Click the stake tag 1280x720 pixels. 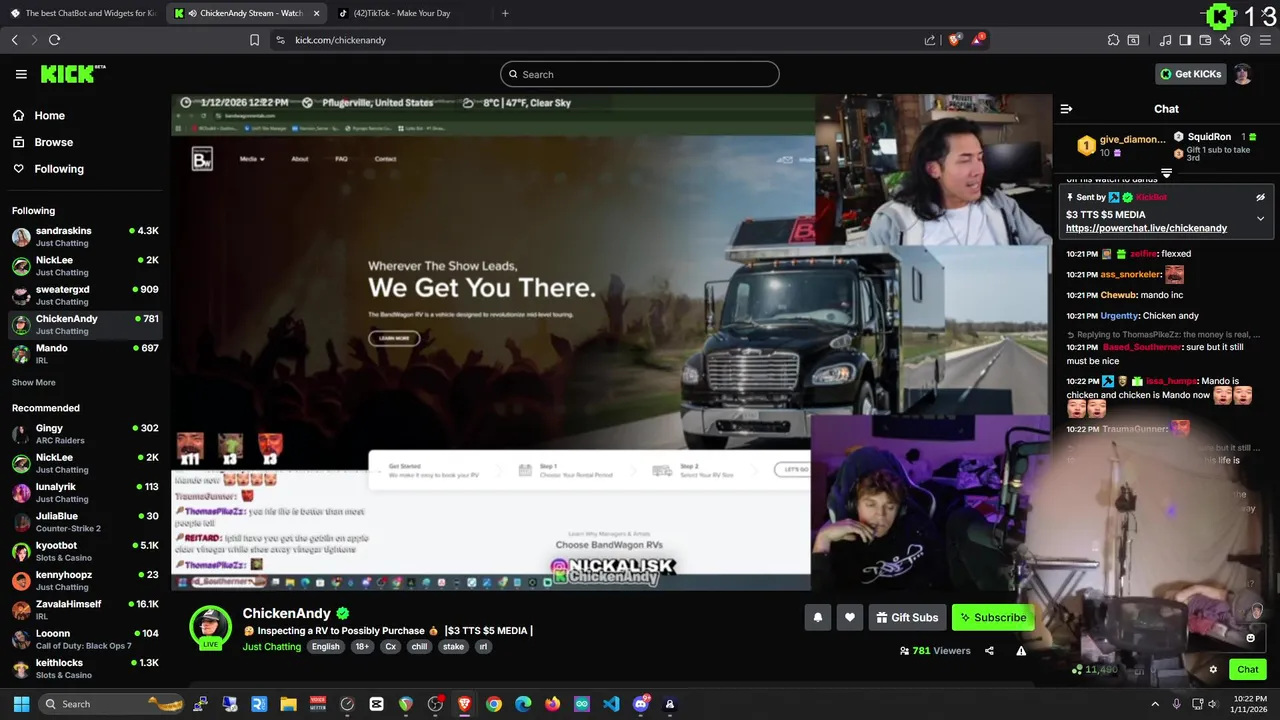tap(453, 646)
